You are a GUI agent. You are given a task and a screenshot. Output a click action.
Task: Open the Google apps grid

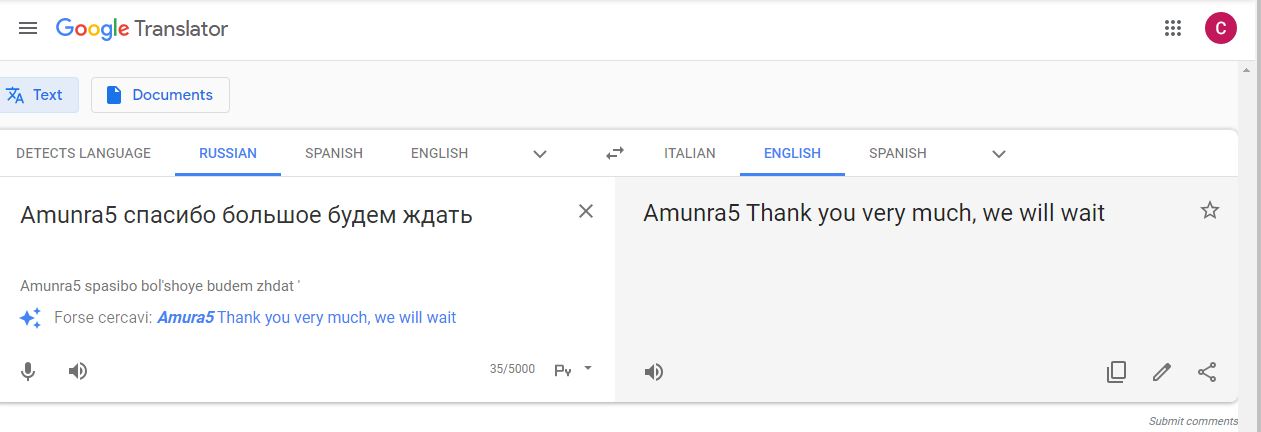1173,28
